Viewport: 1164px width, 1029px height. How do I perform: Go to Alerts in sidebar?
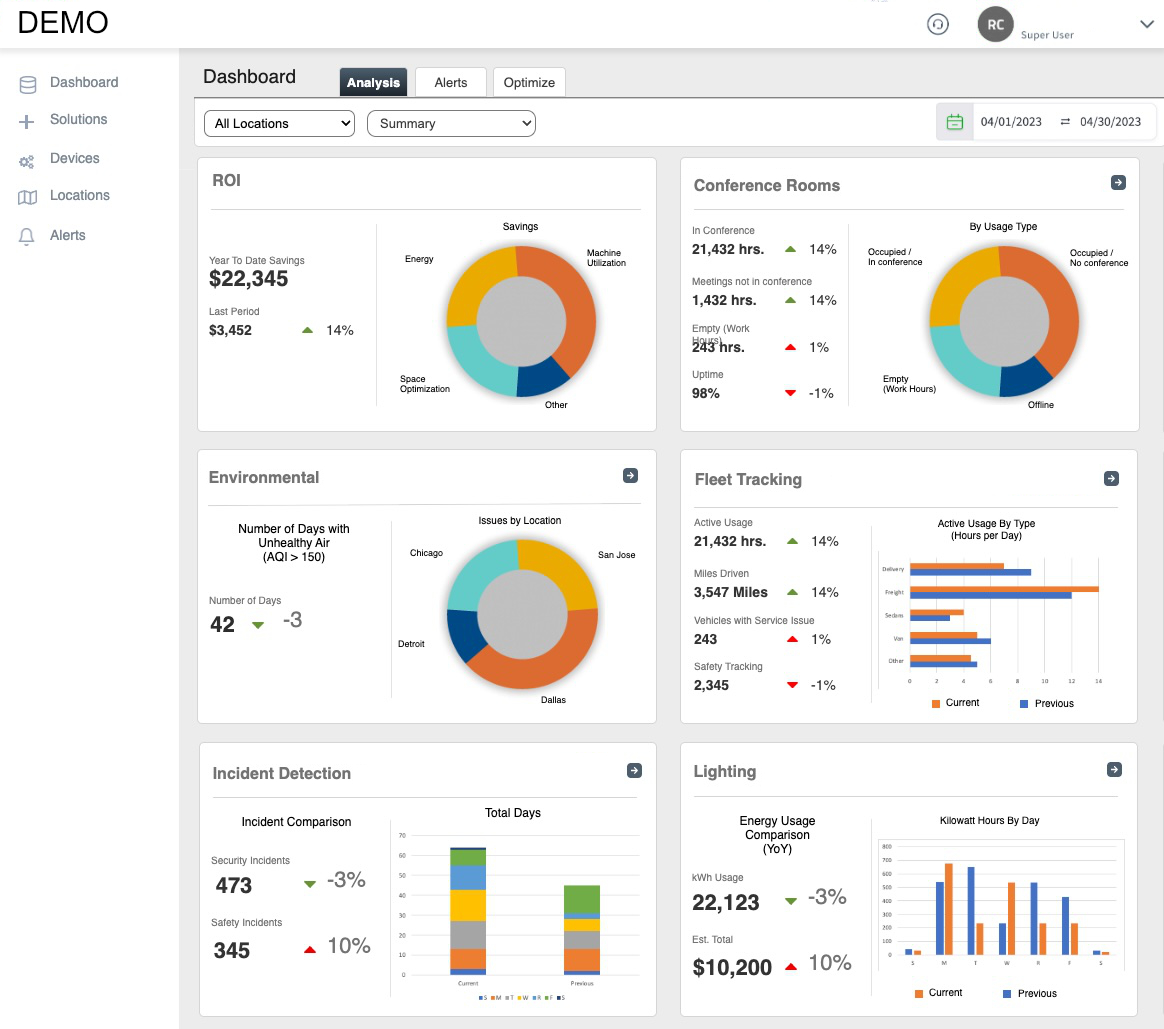[x=68, y=235]
